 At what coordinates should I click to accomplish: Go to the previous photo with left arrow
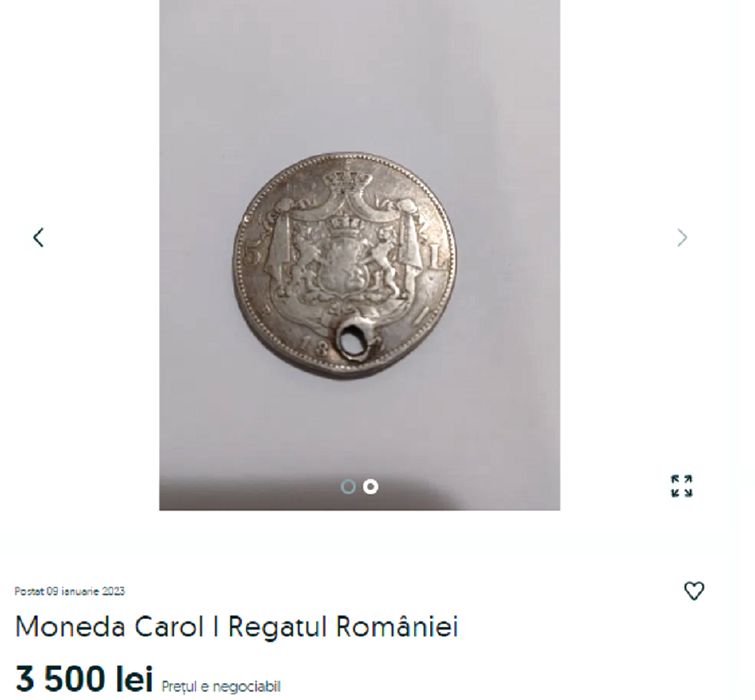point(39,237)
